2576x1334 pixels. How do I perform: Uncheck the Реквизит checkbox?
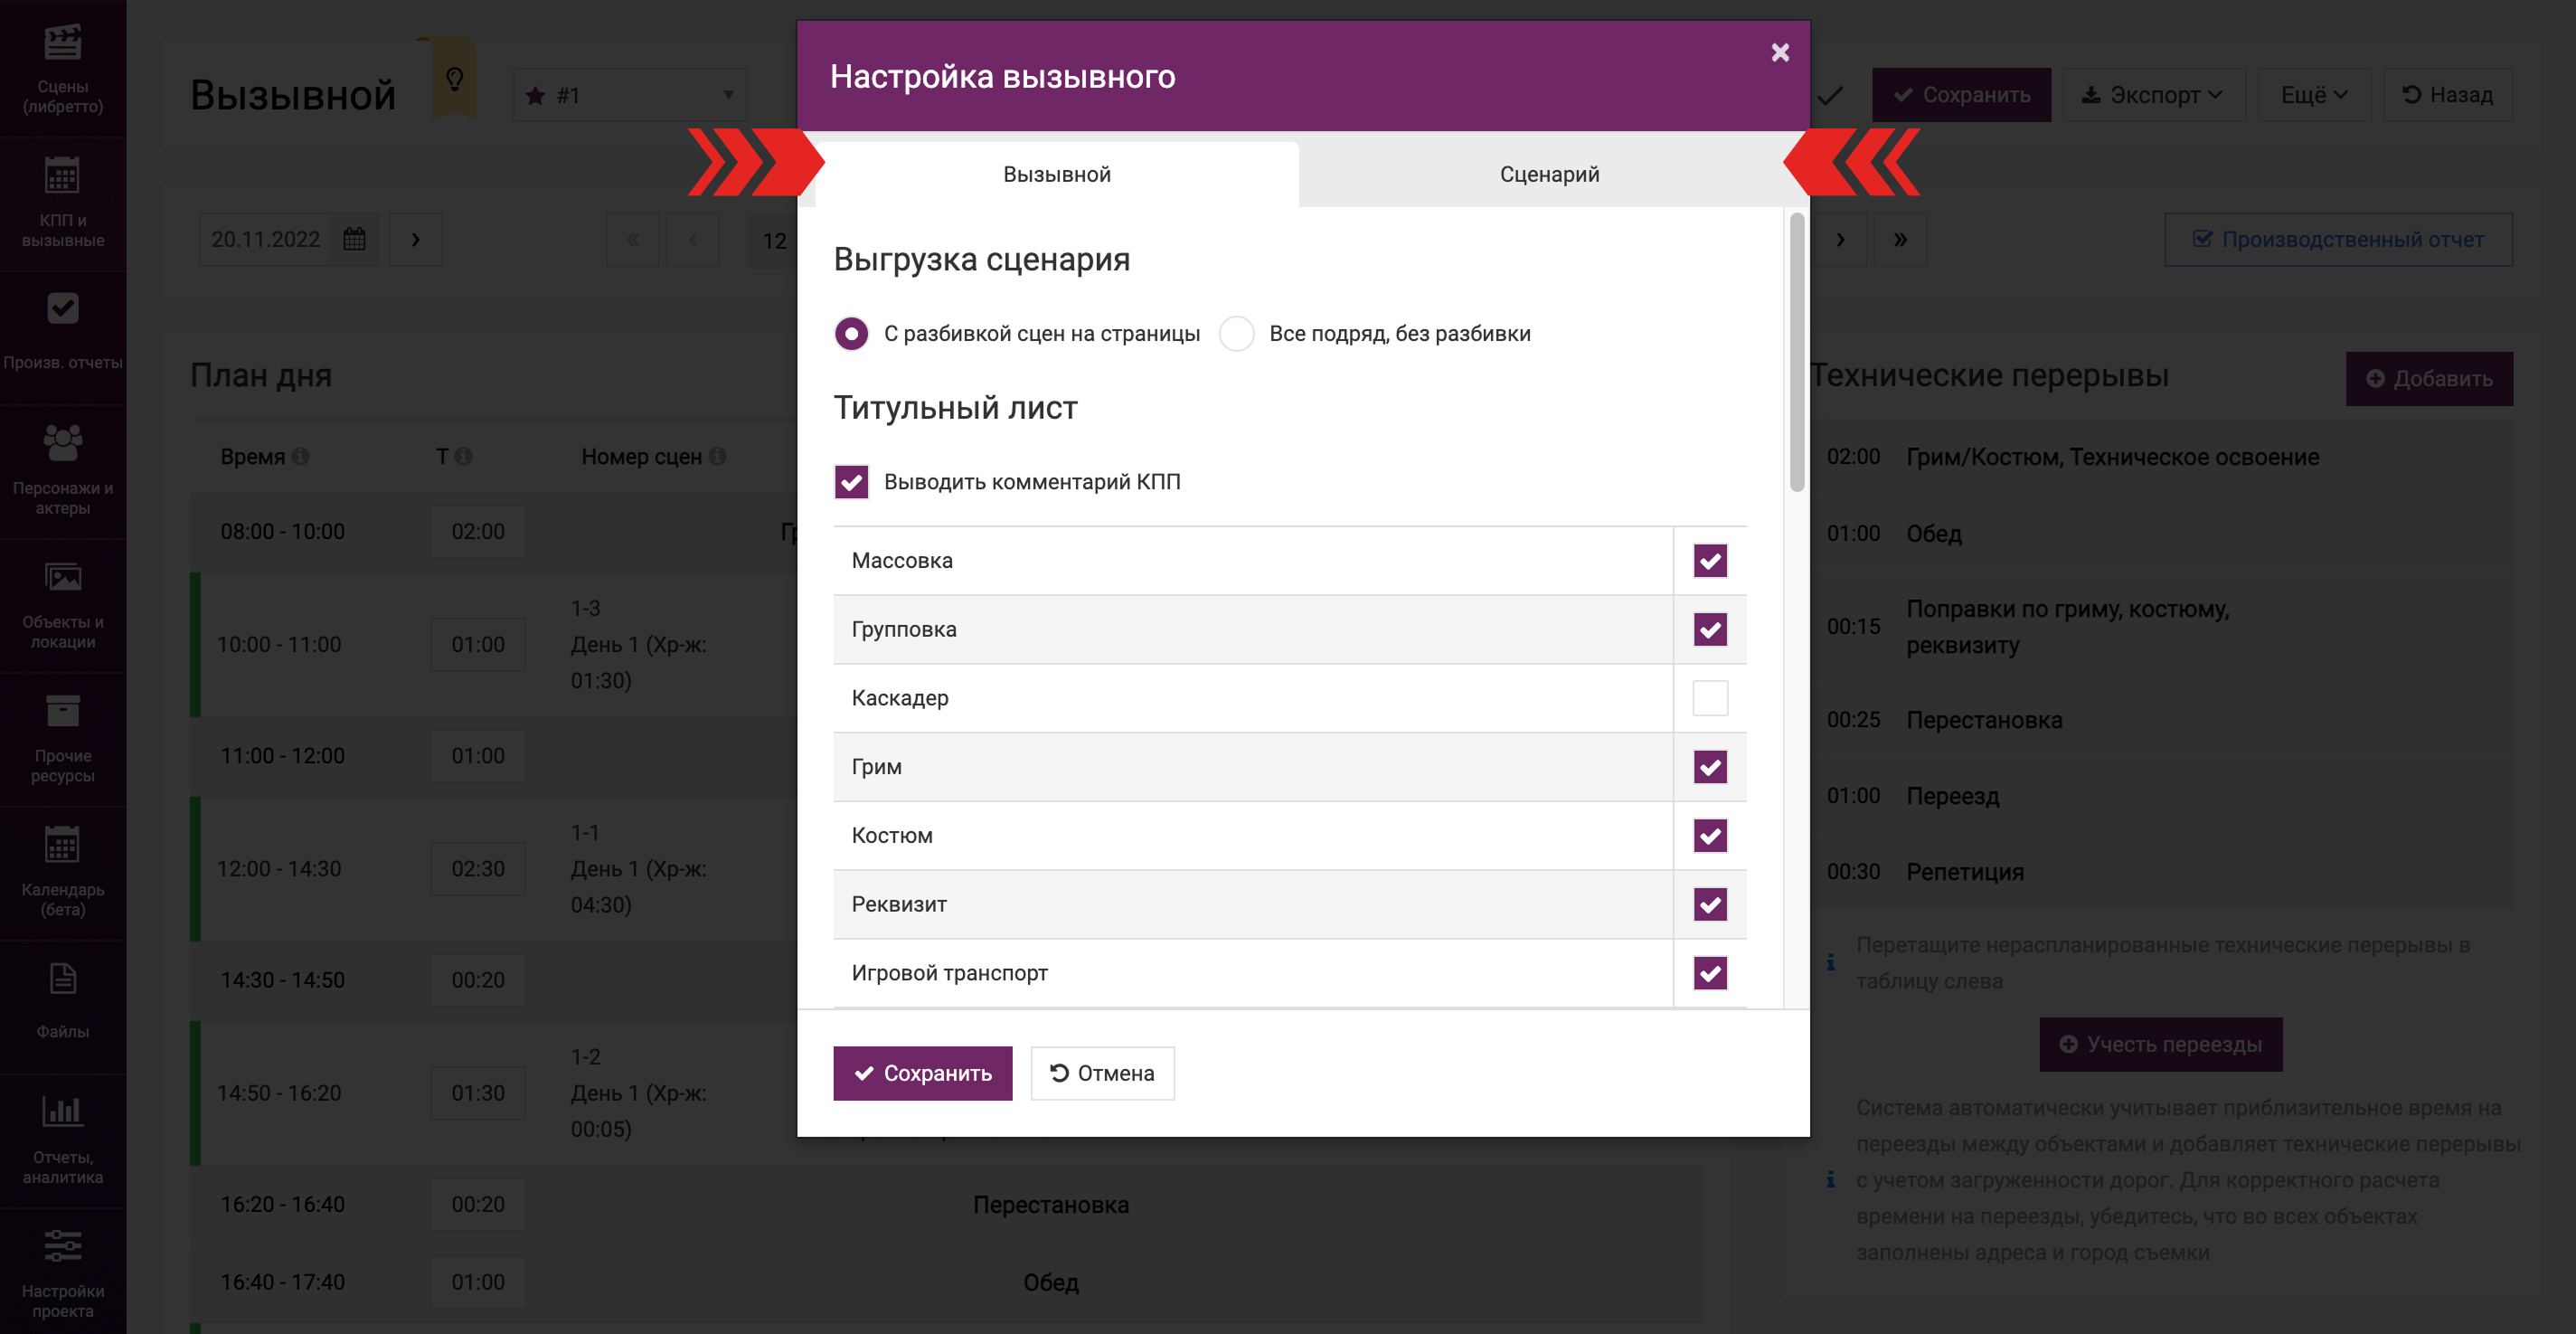coord(1710,905)
